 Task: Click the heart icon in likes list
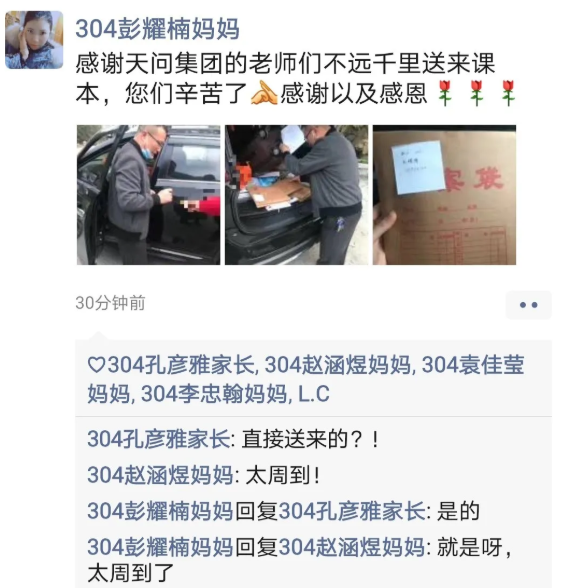coord(96,365)
